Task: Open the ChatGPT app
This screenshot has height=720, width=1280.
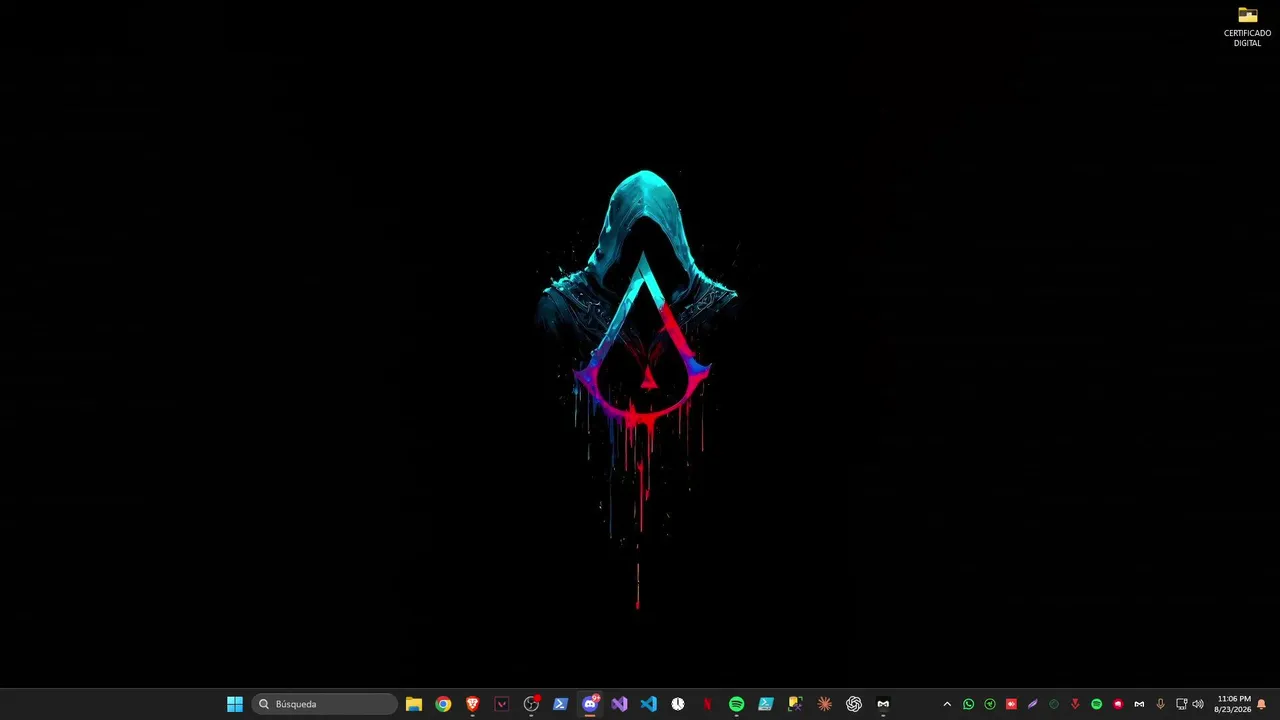Action: 853,704
